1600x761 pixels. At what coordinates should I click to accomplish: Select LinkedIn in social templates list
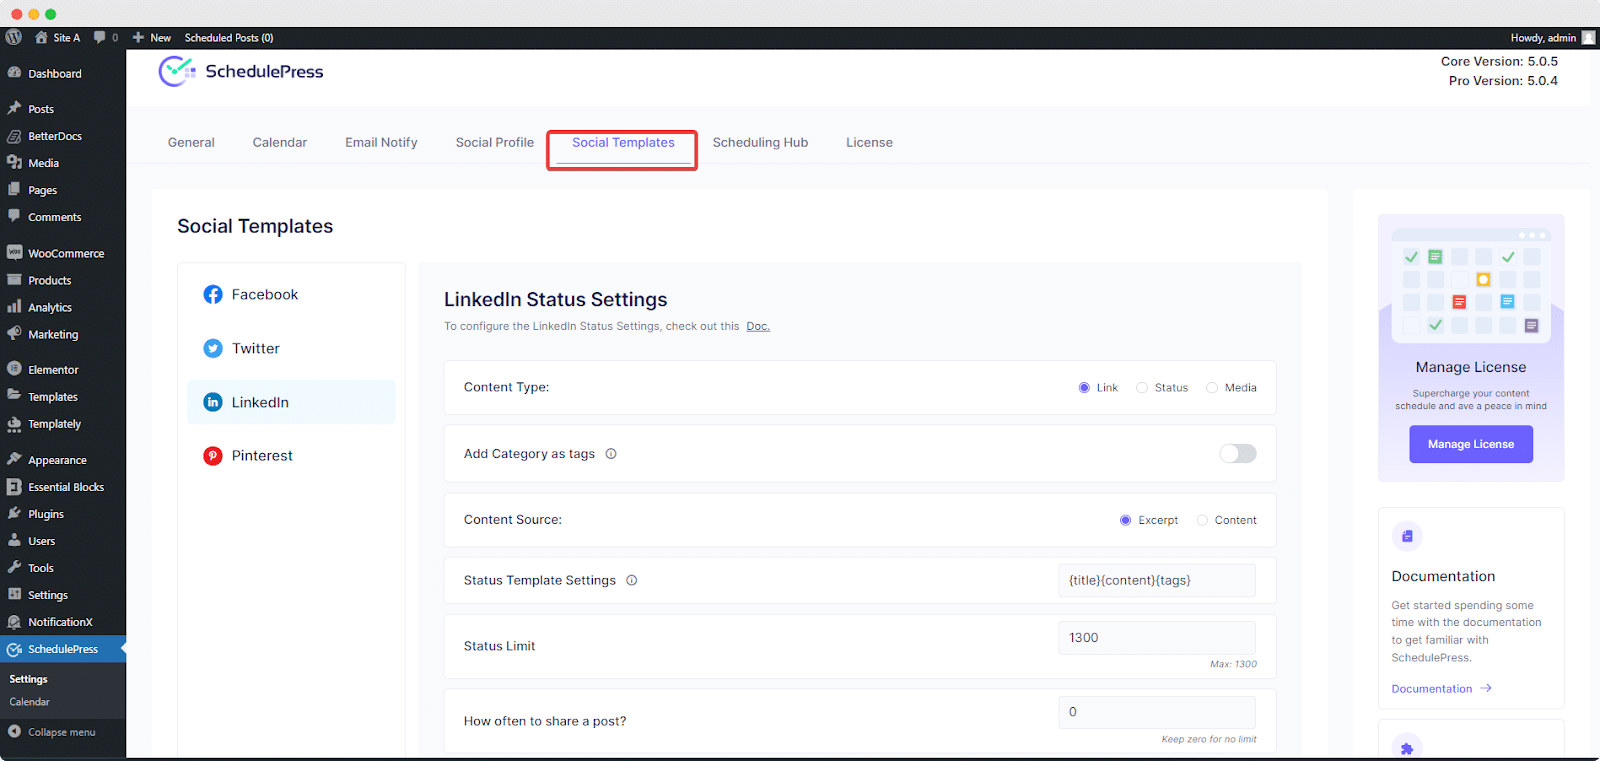(x=291, y=402)
